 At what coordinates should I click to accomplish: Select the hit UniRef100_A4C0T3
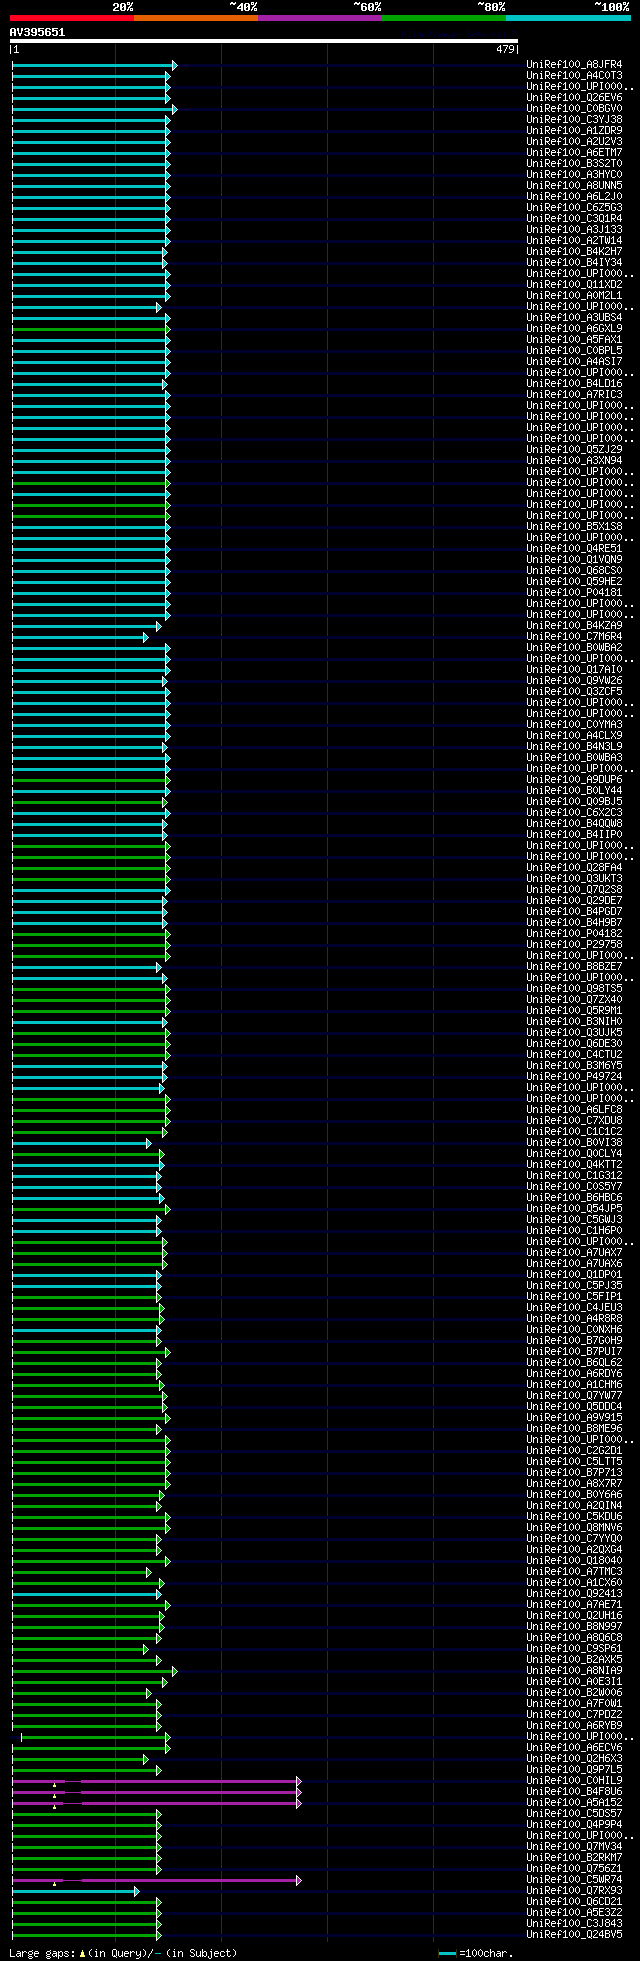(x=574, y=76)
